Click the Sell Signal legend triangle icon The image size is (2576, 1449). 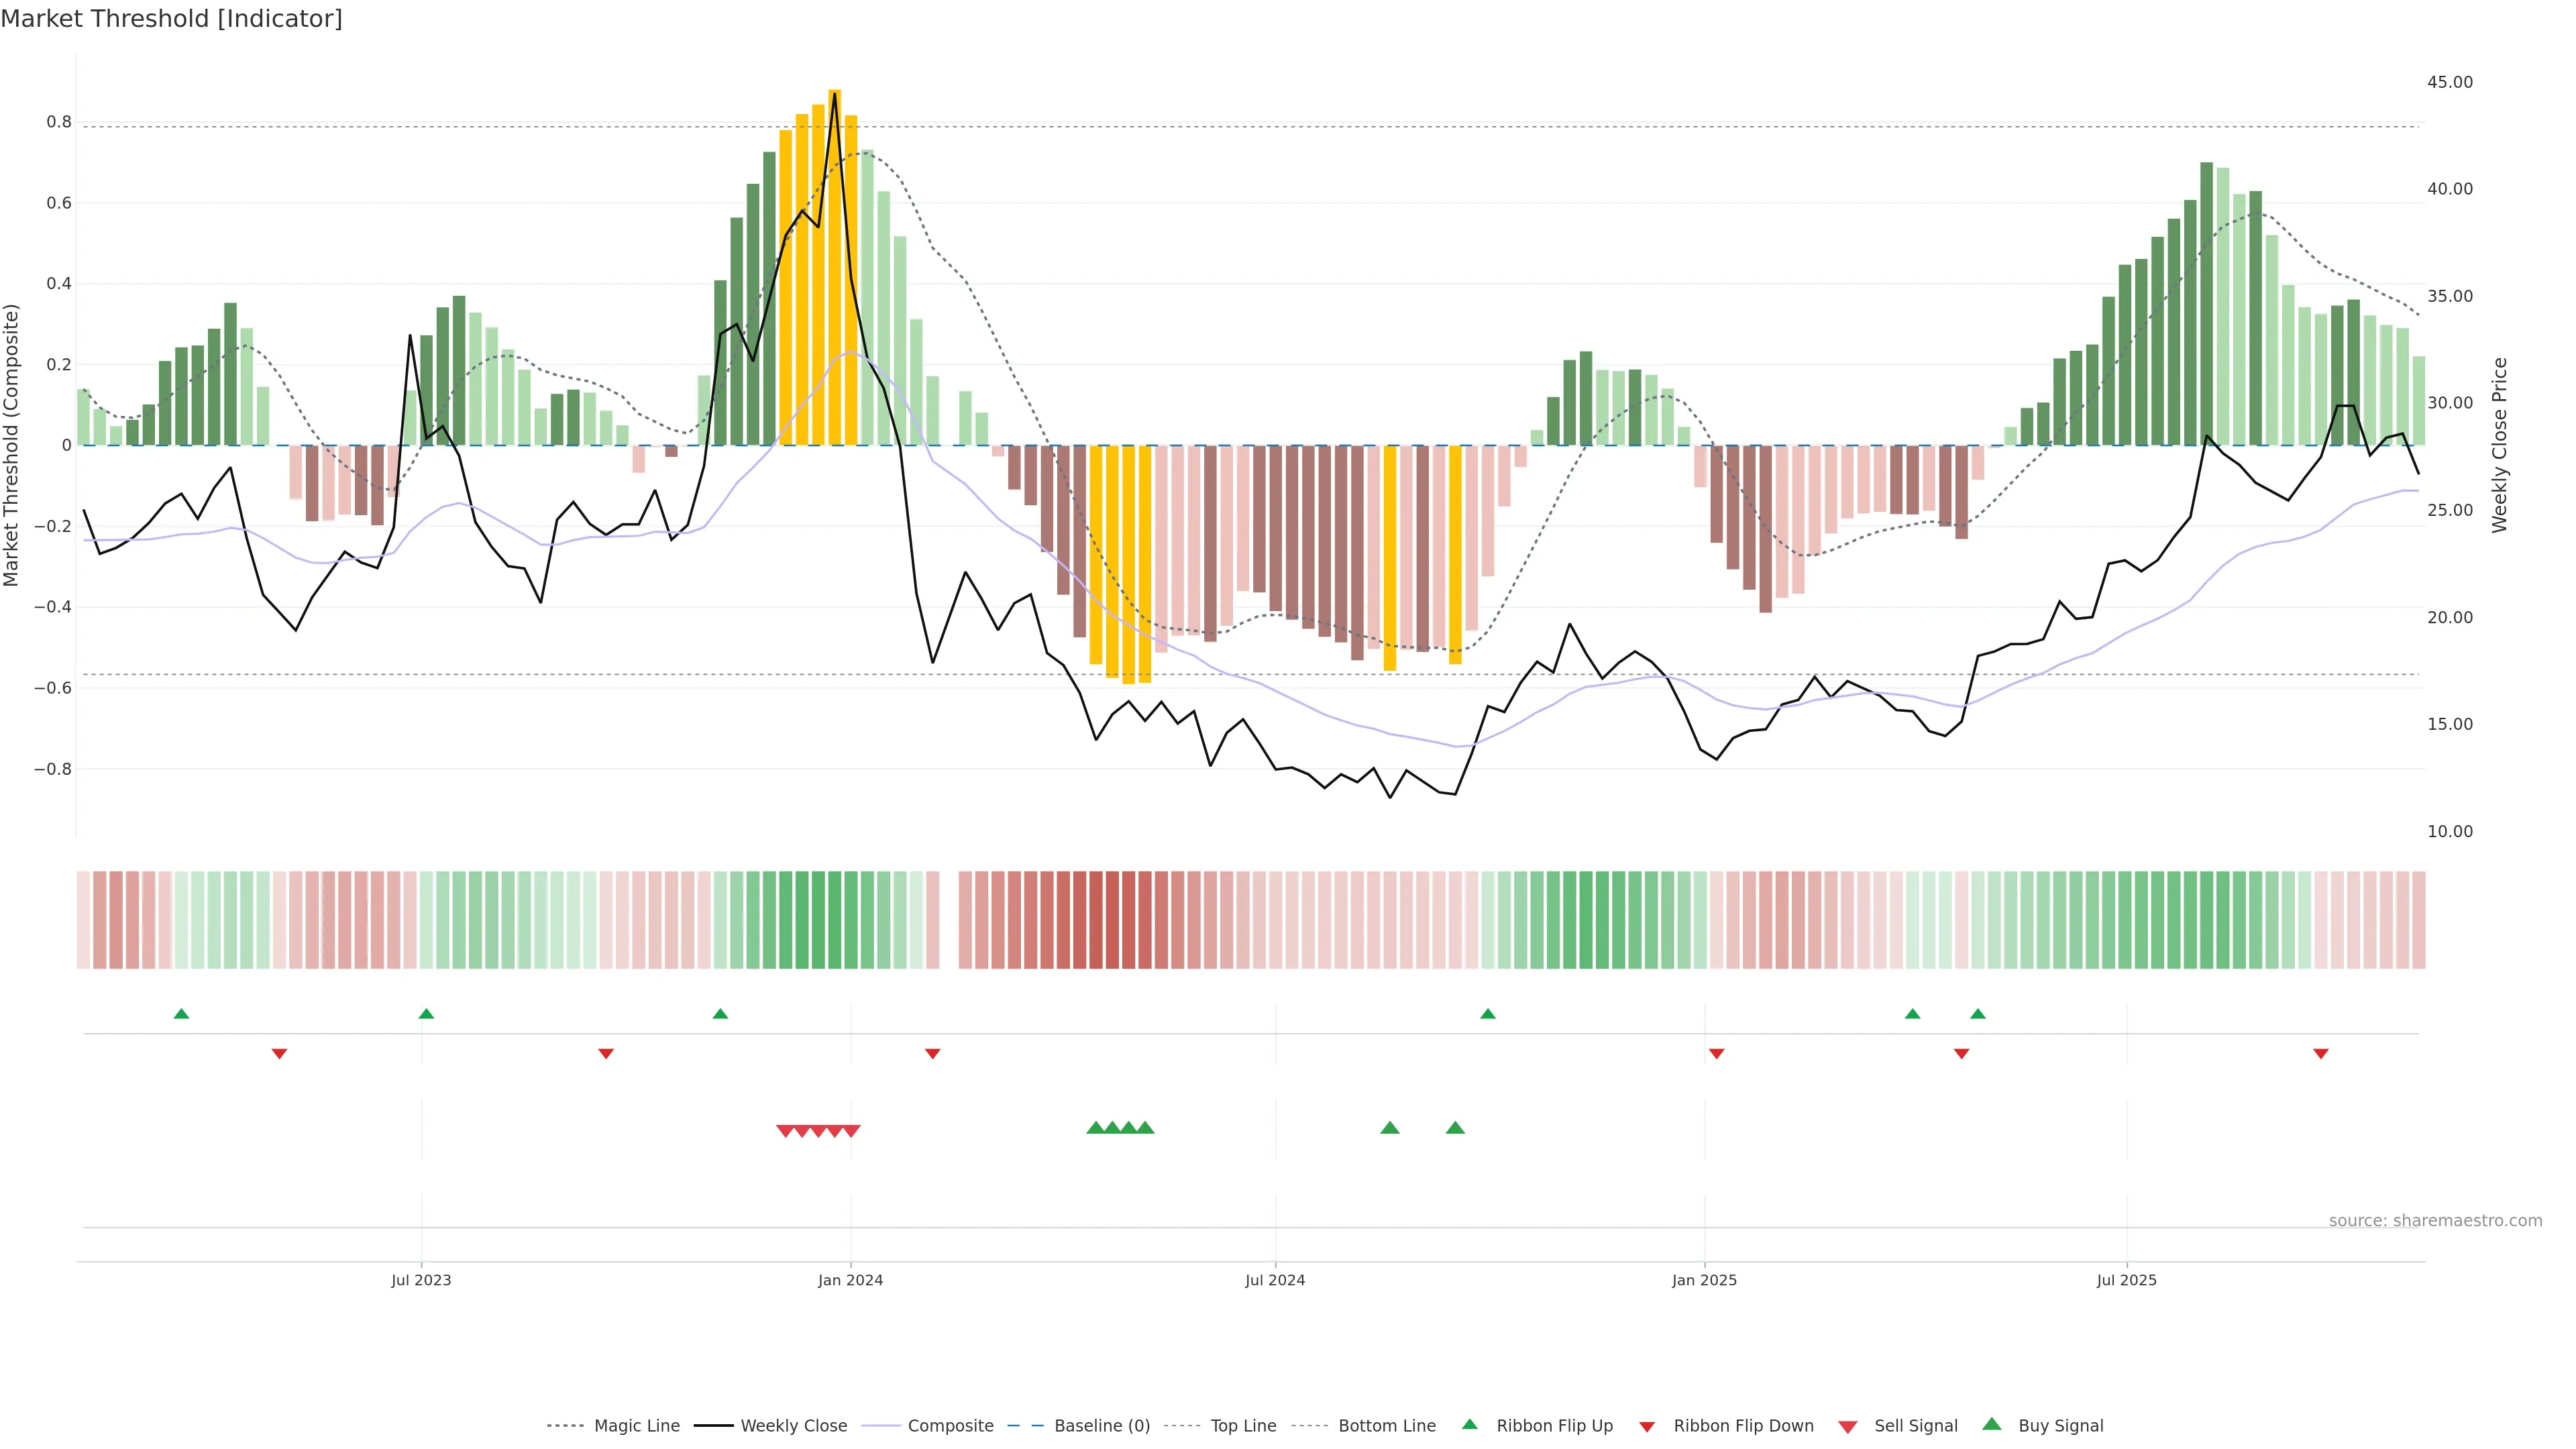[1848, 1427]
